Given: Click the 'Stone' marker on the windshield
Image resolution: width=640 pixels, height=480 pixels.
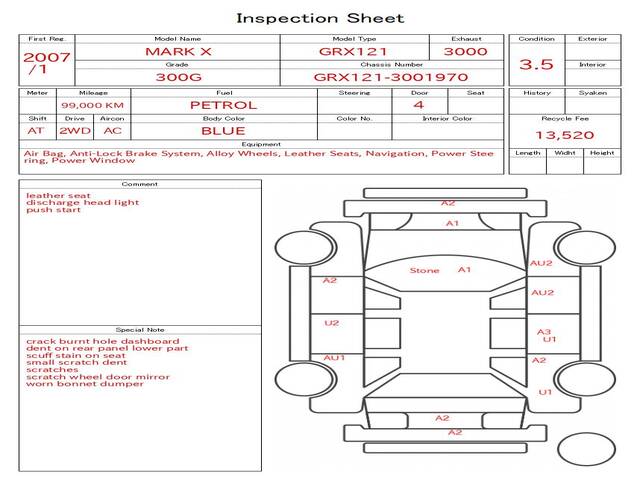Looking at the screenshot, I should pos(424,271).
